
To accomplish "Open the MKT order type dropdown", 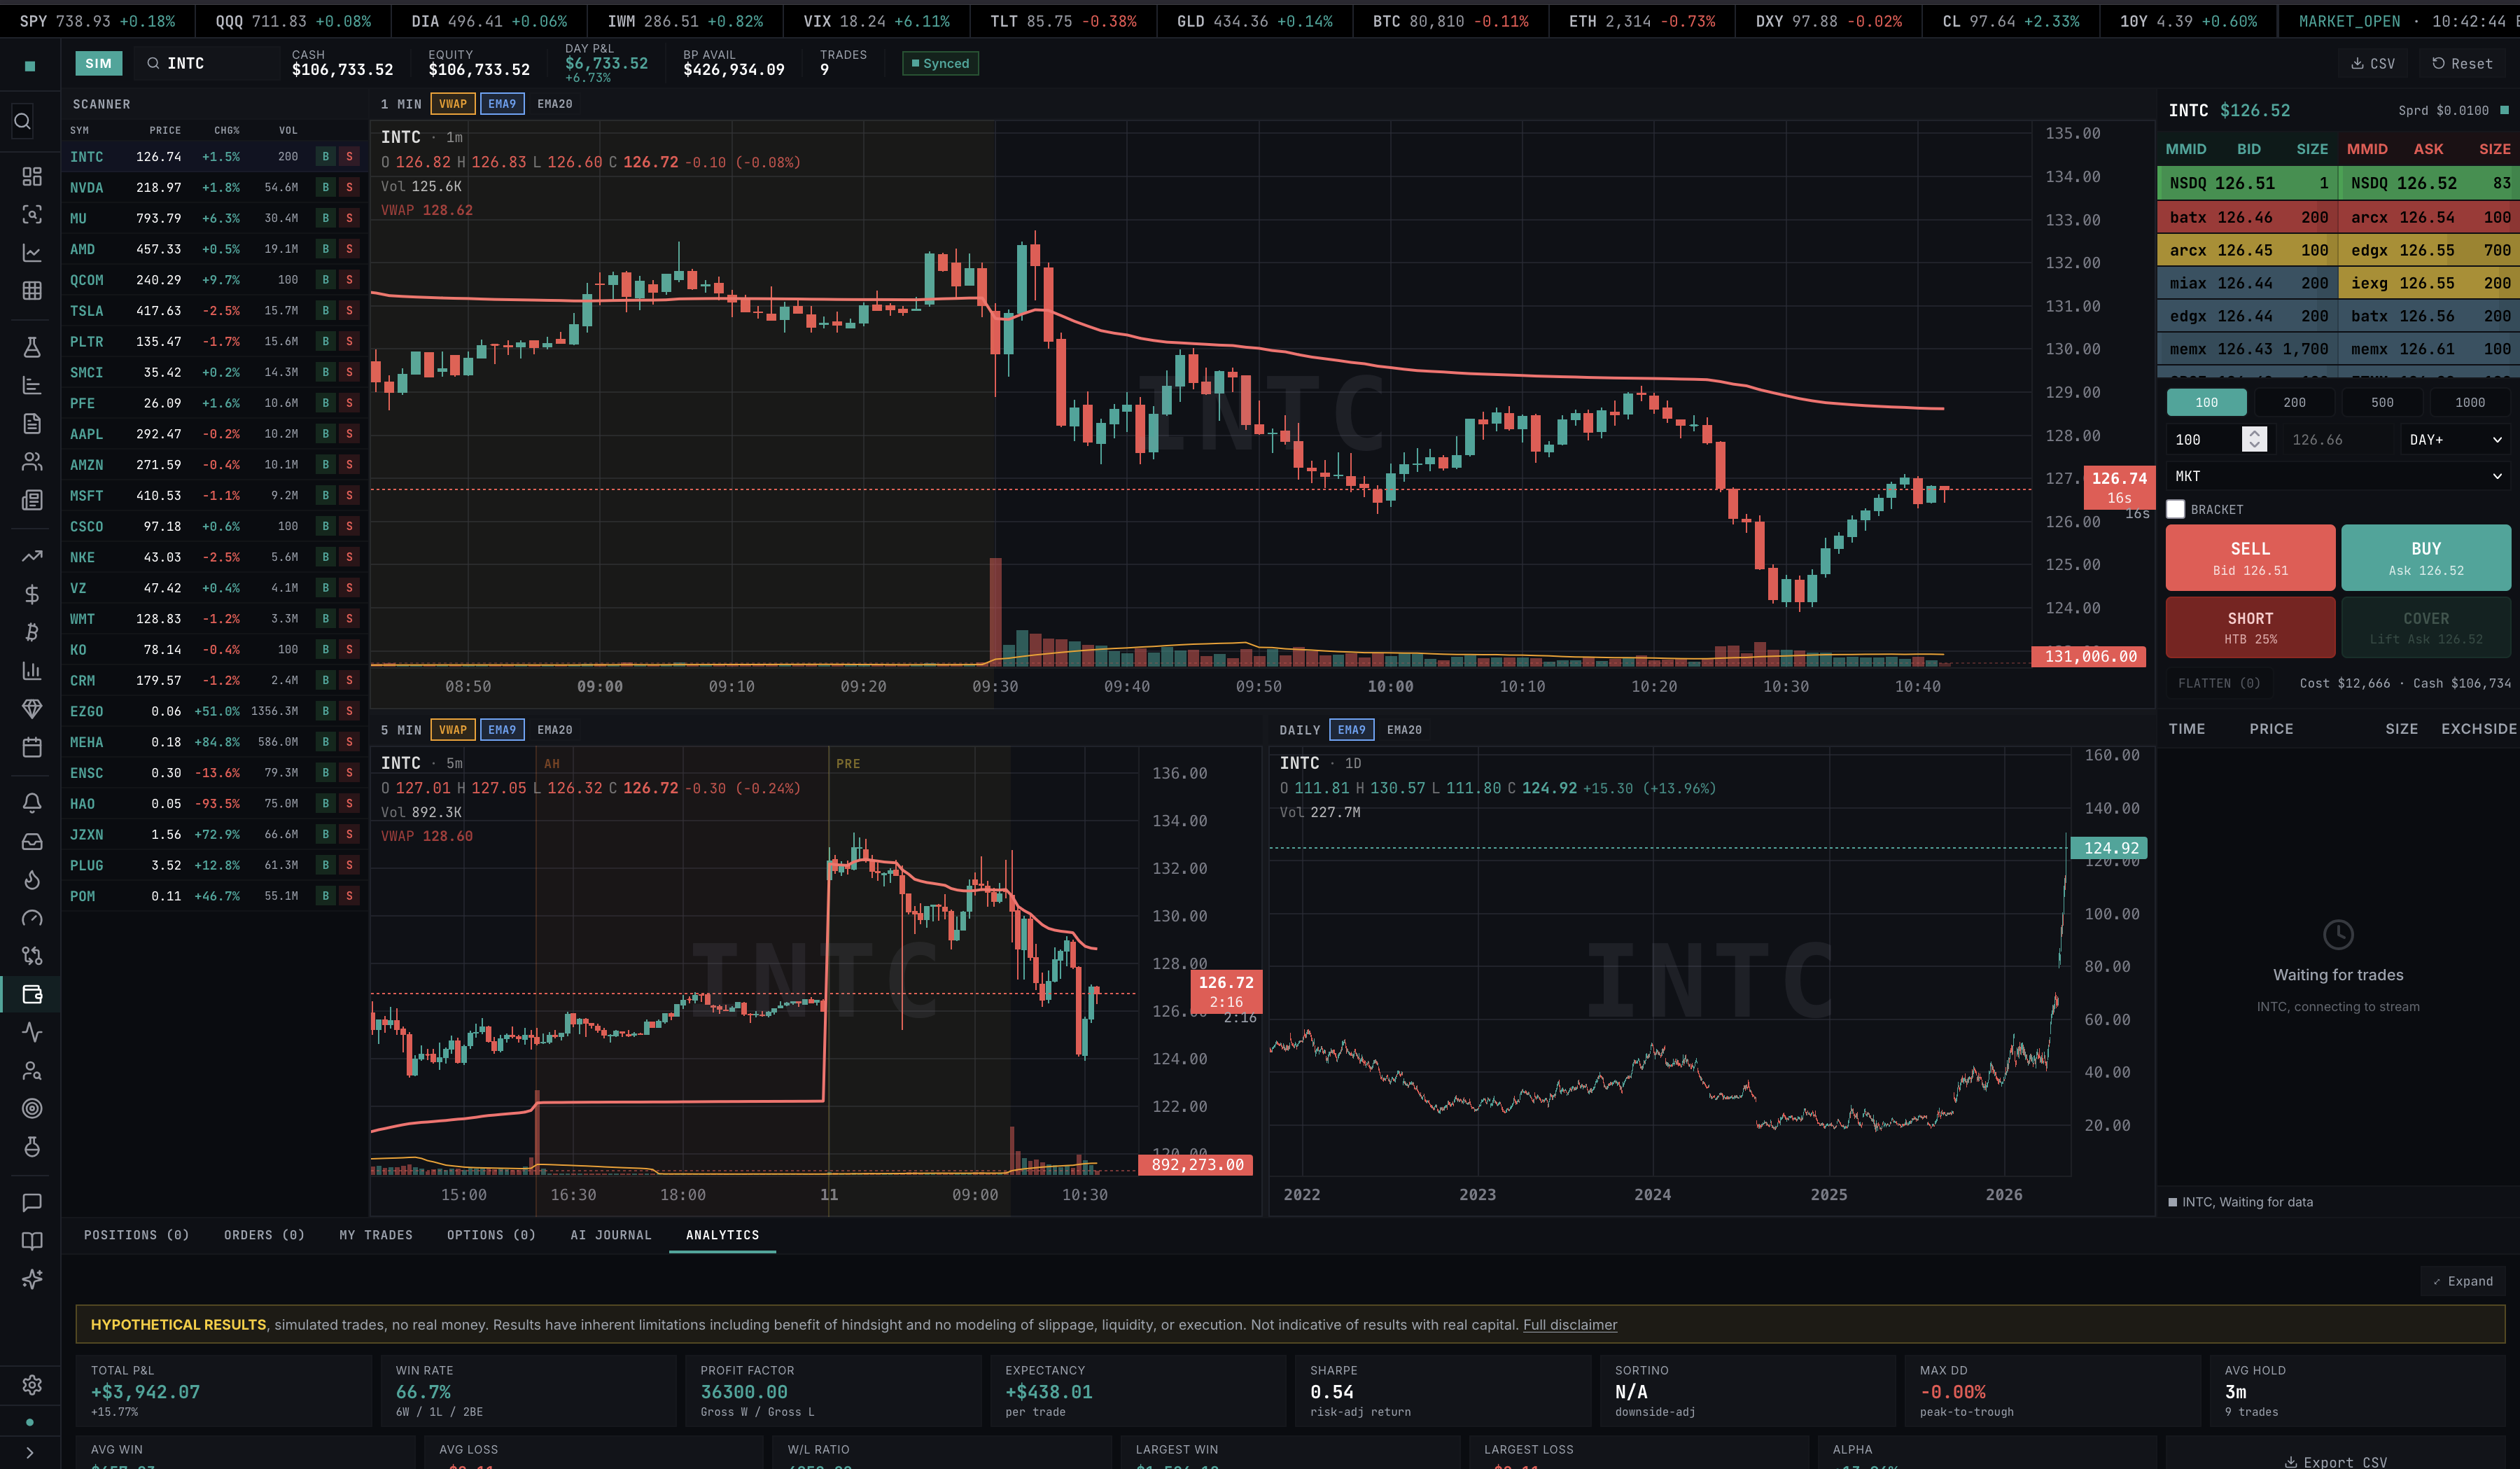I will [x=2337, y=476].
